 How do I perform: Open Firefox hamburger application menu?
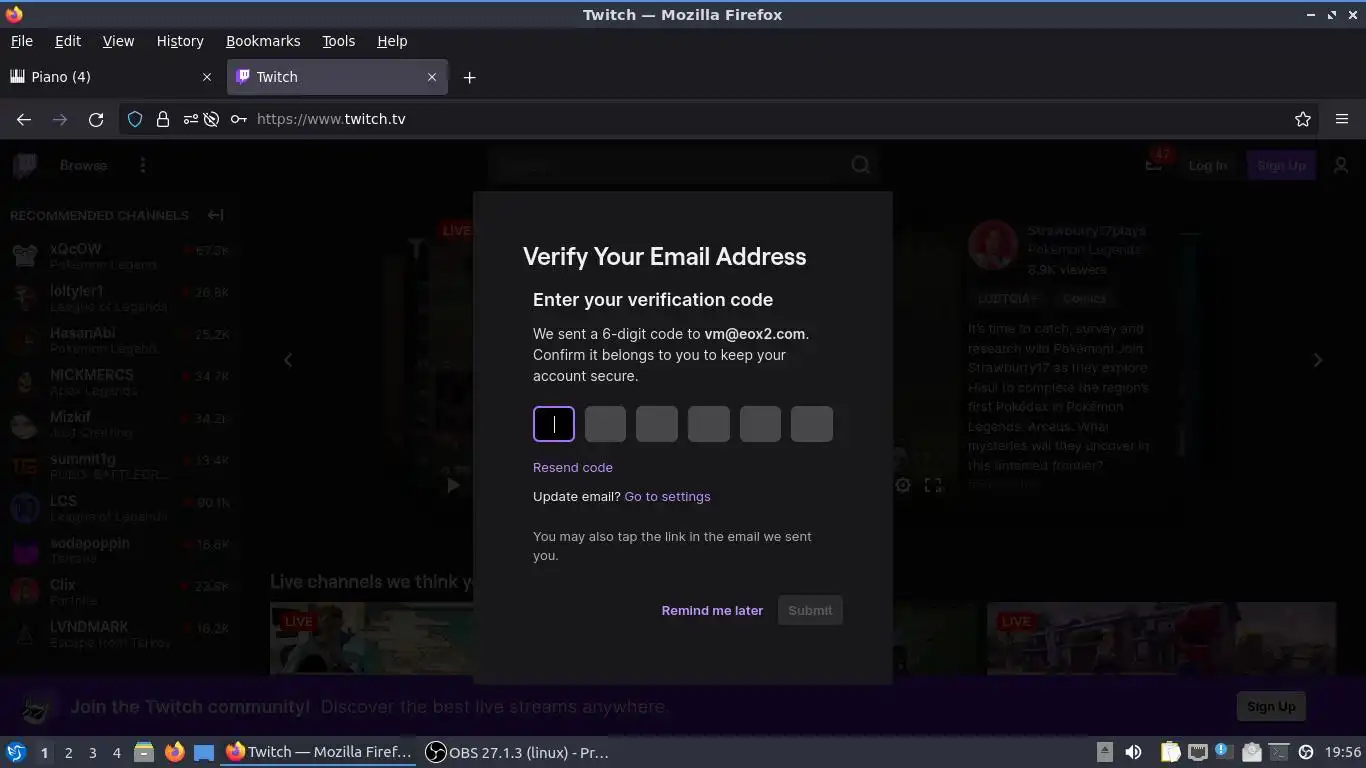click(1342, 119)
